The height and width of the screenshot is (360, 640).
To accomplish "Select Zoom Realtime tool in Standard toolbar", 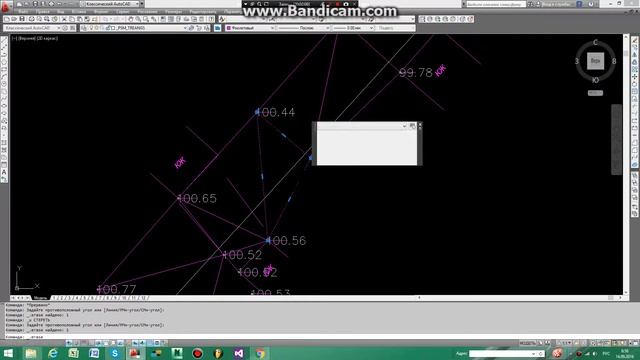I will pos(138,19).
